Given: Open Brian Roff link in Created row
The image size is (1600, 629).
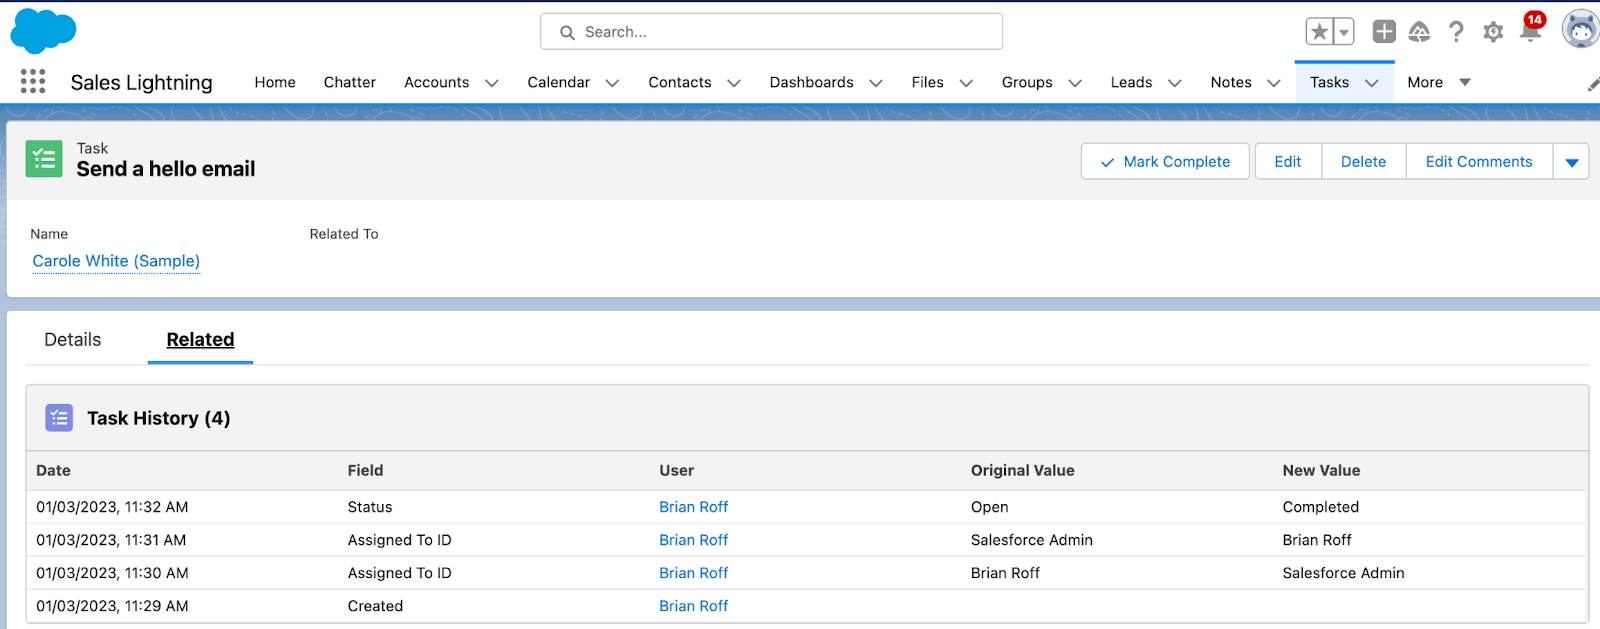Looking at the screenshot, I should (693, 606).
